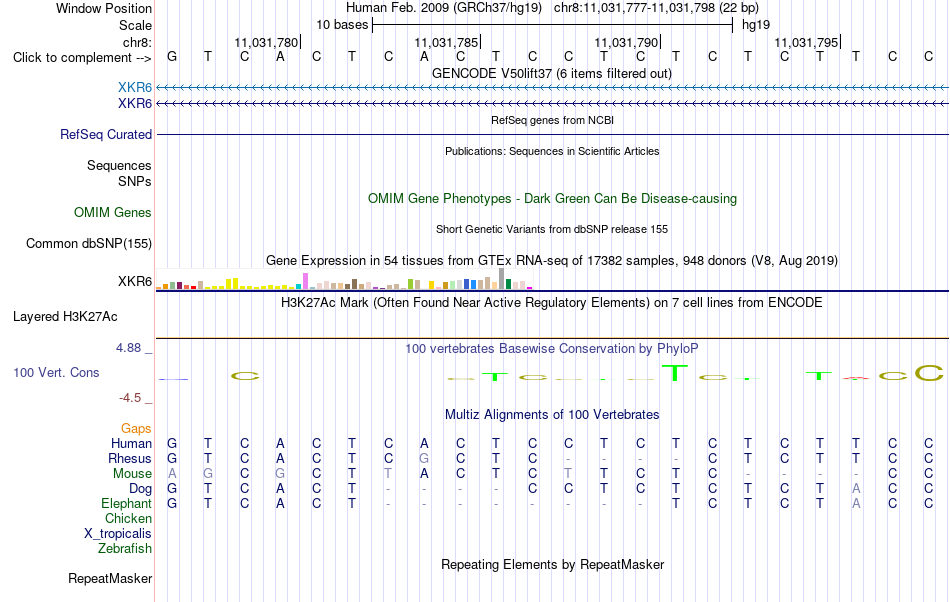Viewport: 950px width, 602px height.
Task: Open the dark blue XKR6 GENCODE transcript label
Action: (x=135, y=104)
